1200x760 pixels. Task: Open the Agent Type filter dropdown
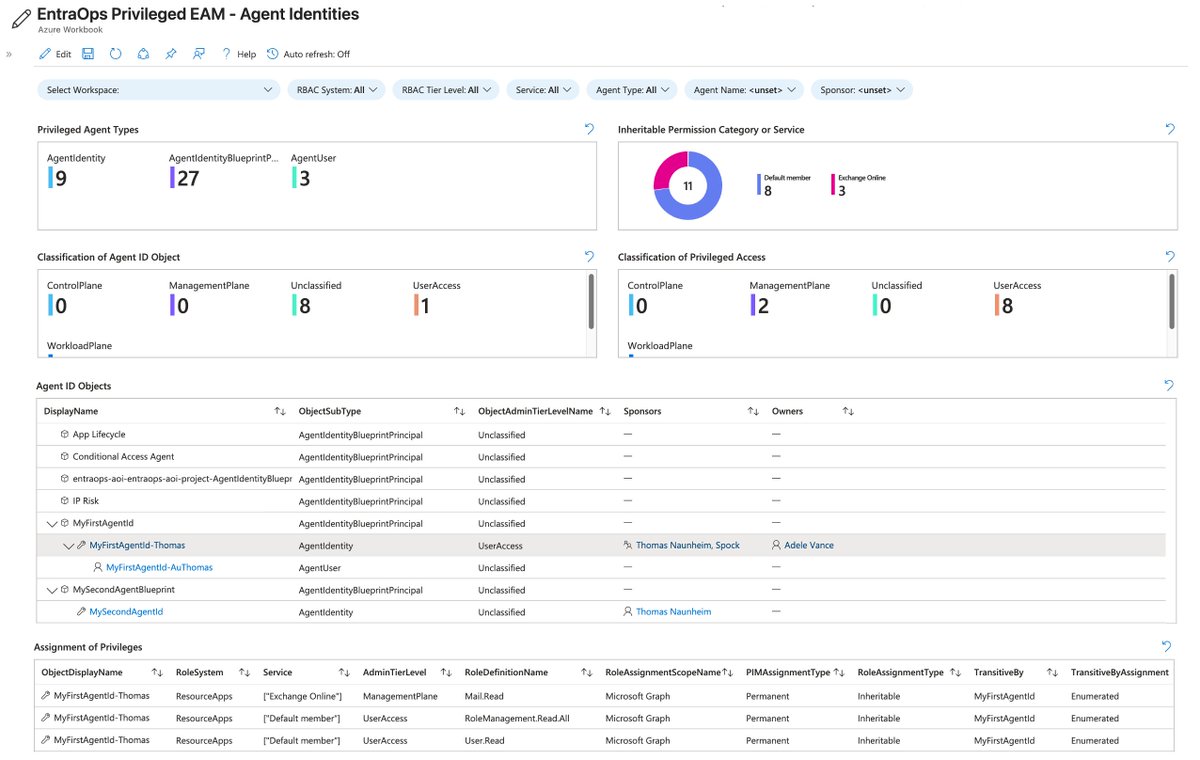(x=631, y=90)
